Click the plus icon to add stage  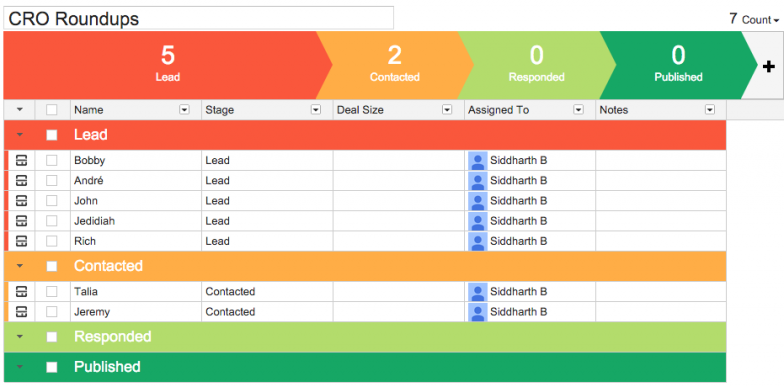pyautogui.click(x=768, y=66)
